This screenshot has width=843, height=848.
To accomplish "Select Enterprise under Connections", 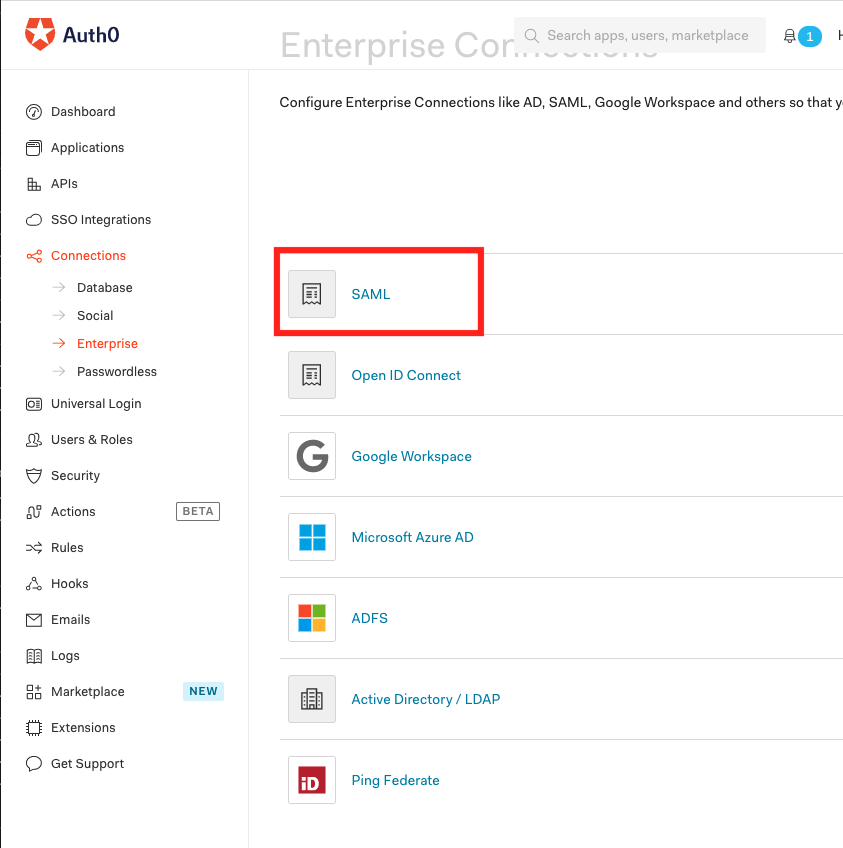I will (x=108, y=344).
